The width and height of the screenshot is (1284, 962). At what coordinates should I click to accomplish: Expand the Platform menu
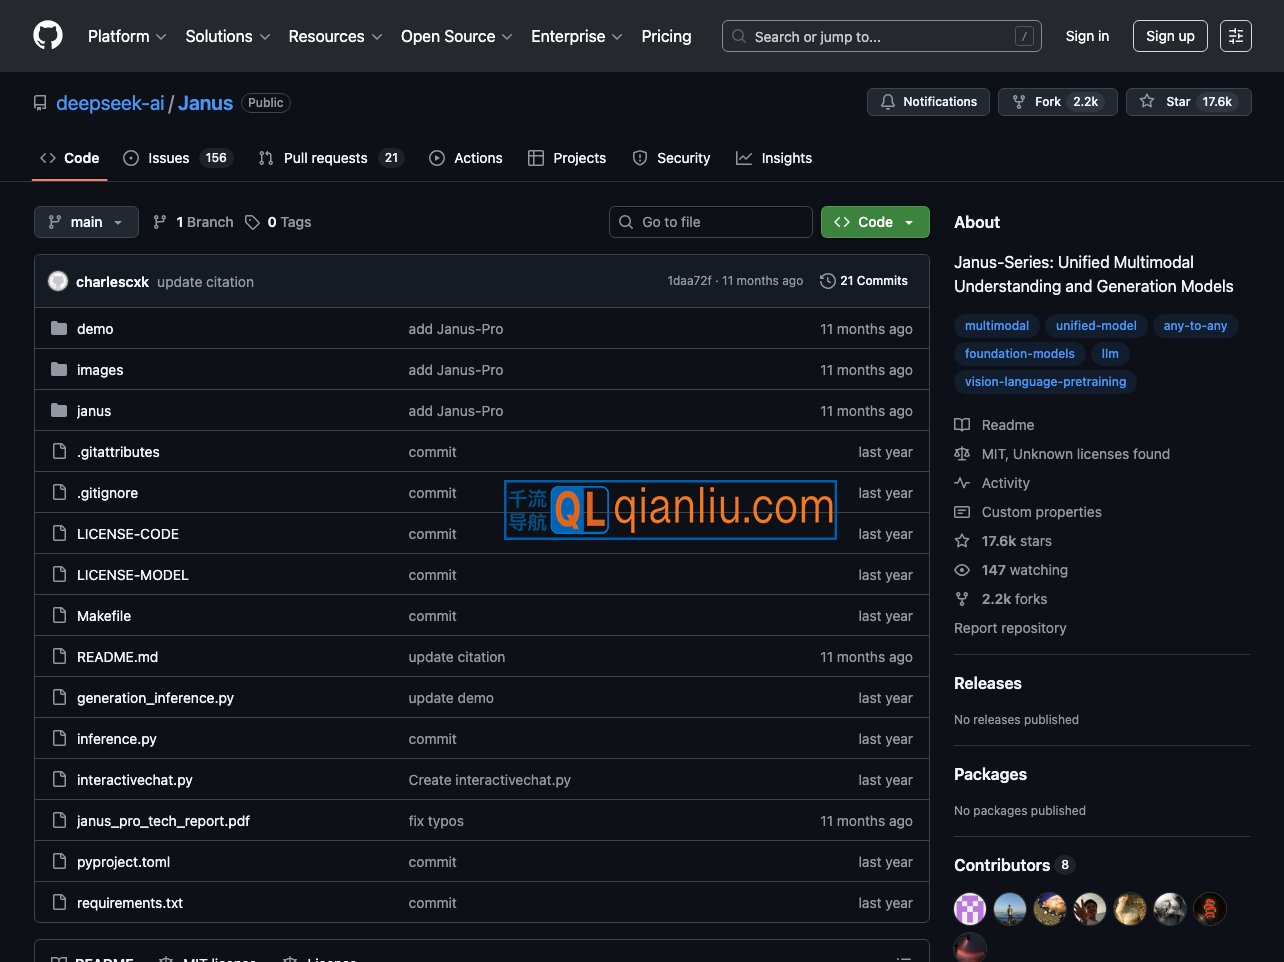tap(127, 36)
